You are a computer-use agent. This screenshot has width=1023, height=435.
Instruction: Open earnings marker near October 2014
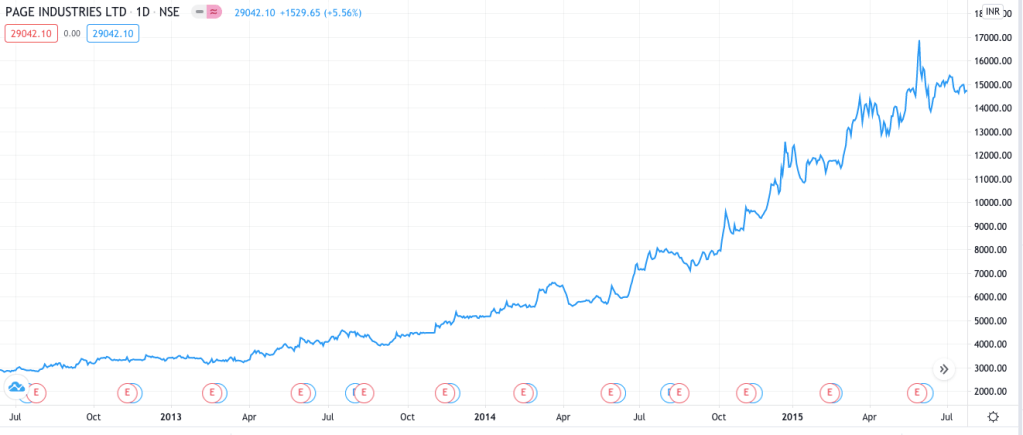(x=745, y=392)
